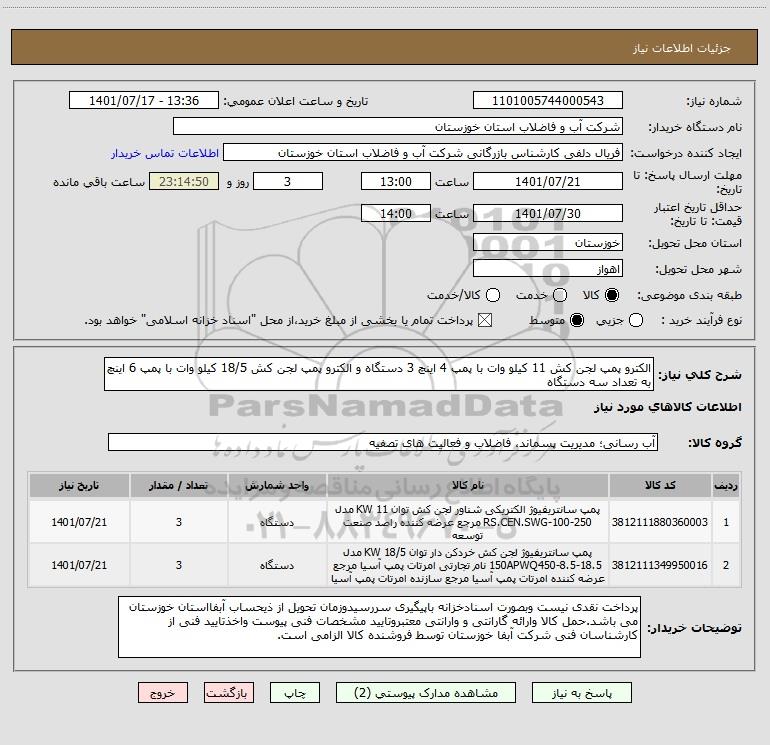
Task: Select جزیی purchase process radio
Action: (636, 320)
